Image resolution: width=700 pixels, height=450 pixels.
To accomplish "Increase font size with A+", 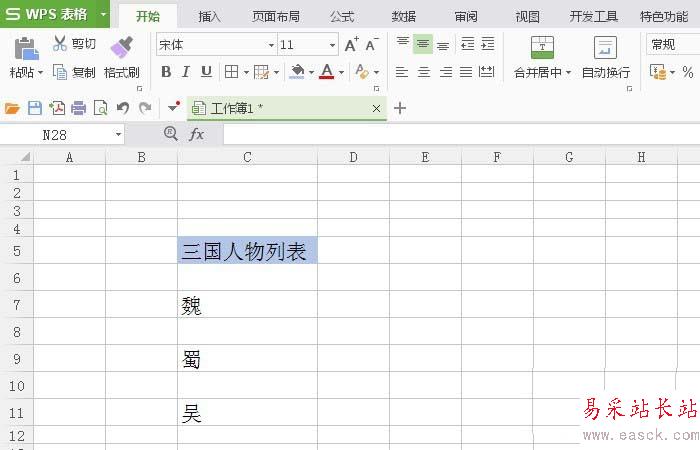I will [x=352, y=44].
